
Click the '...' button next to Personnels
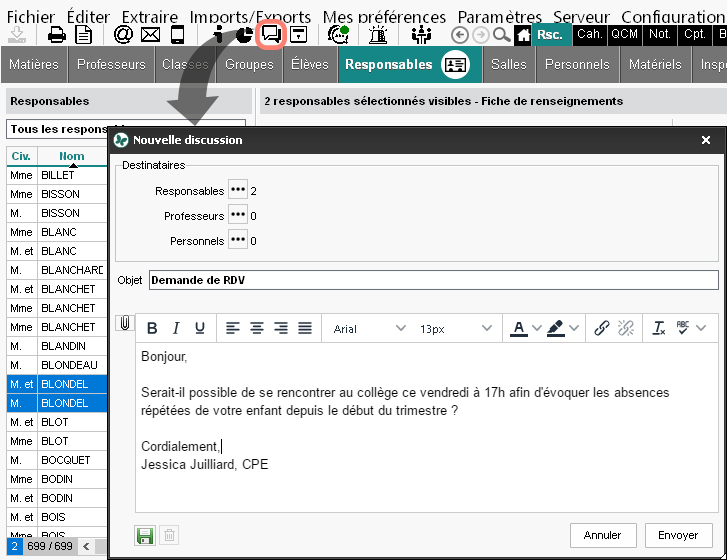point(238,240)
